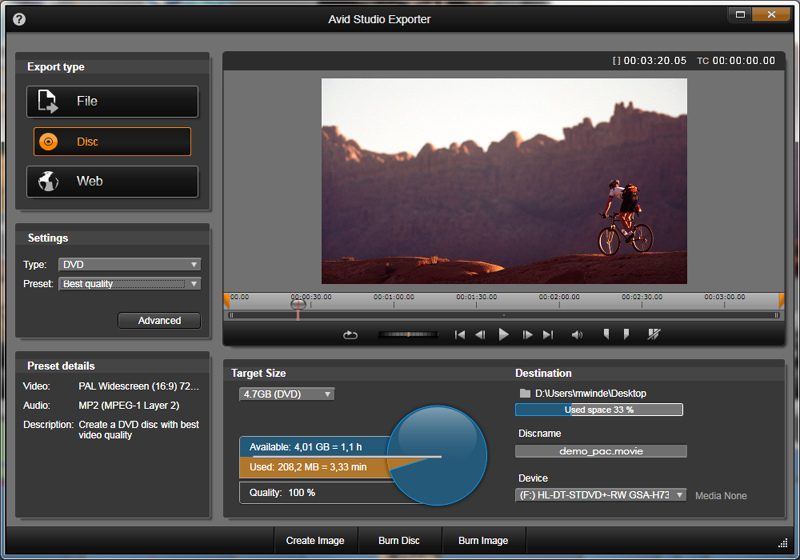Viewport: 800px width, 560px height.
Task: Open the Type dropdown showing DVD
Action: coord(129,265)
